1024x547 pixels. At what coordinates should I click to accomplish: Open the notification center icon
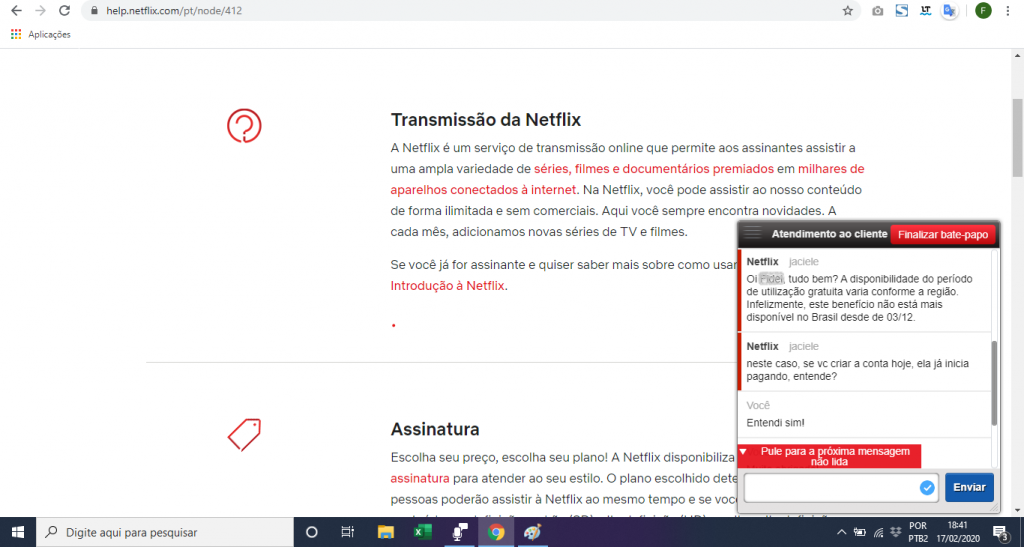(x=1000, y=532)
